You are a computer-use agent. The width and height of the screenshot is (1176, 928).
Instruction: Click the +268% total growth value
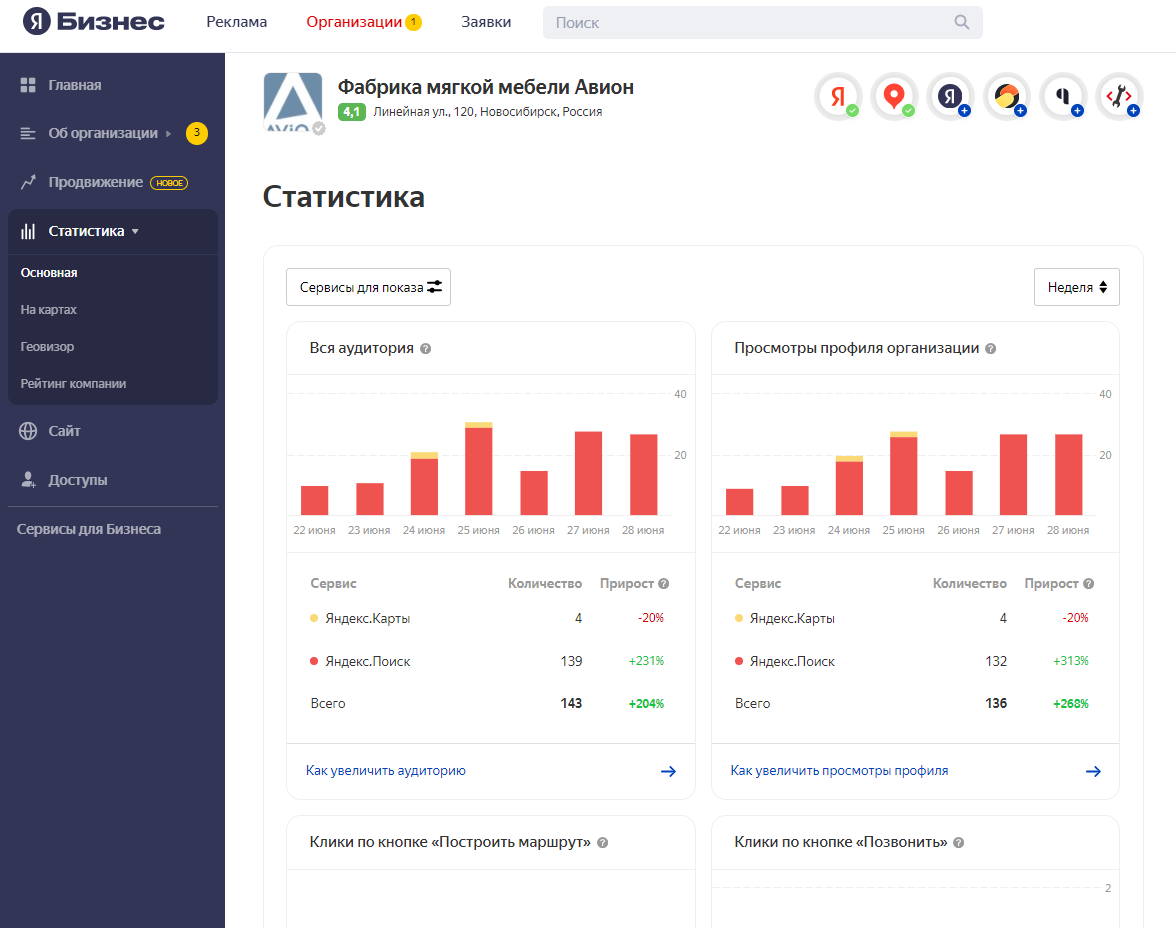(1071, 704)
